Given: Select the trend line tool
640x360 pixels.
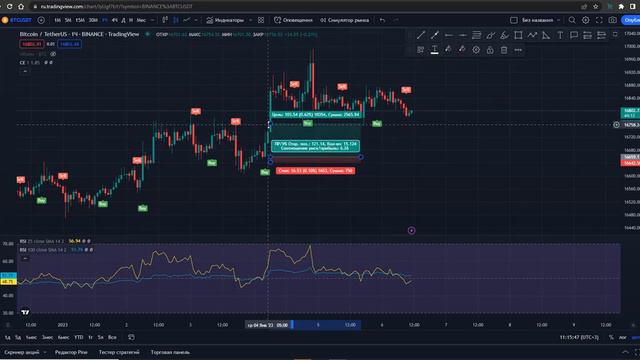Looking at the screenshot, I should (x=421, y=36).
